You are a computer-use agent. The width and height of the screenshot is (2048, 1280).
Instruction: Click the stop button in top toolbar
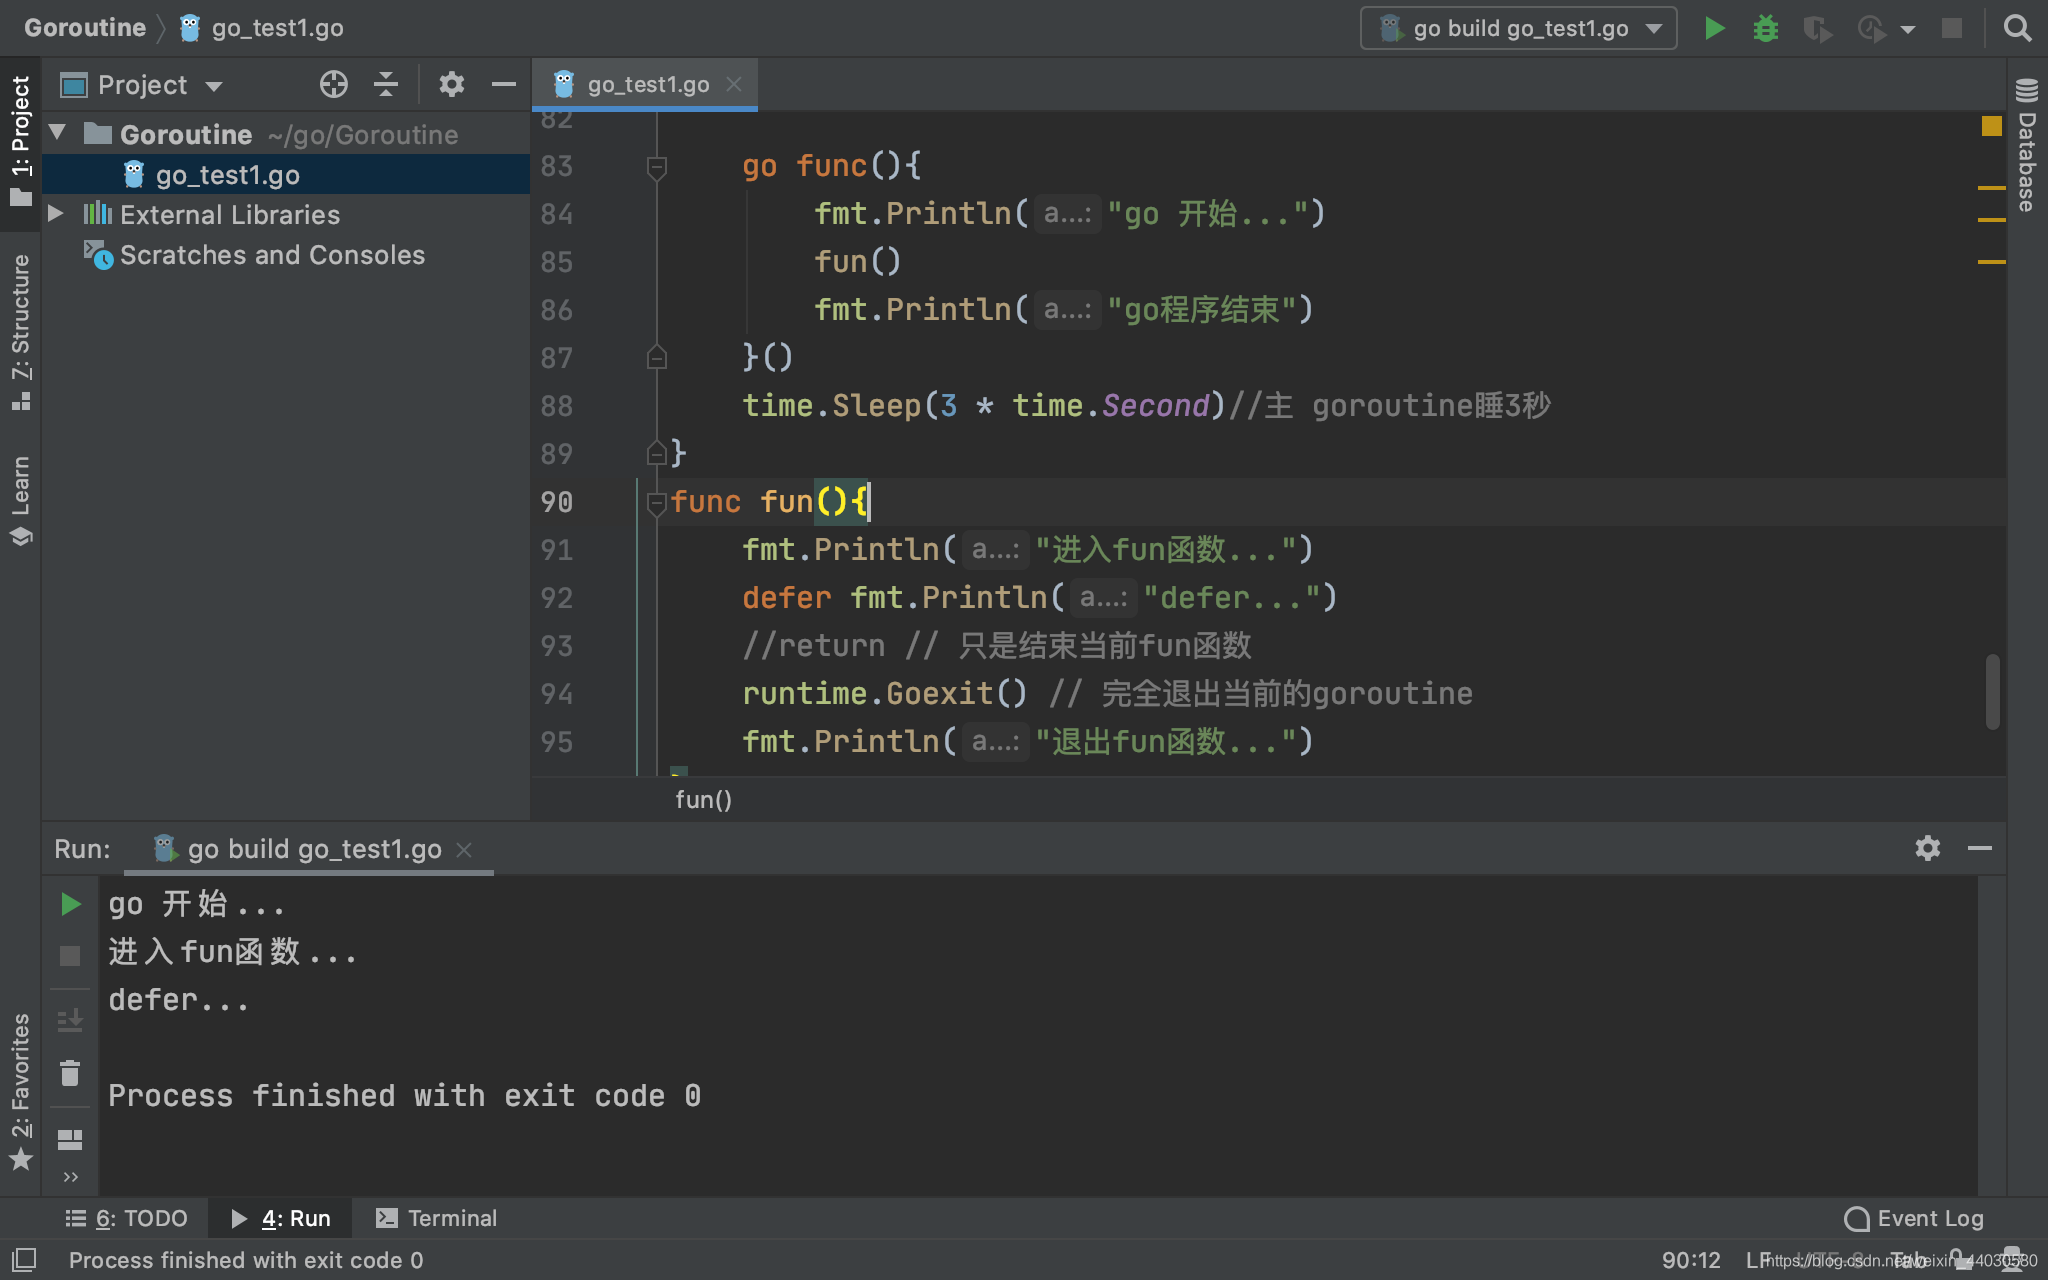pyautogui.click(x=1952, y=28)
